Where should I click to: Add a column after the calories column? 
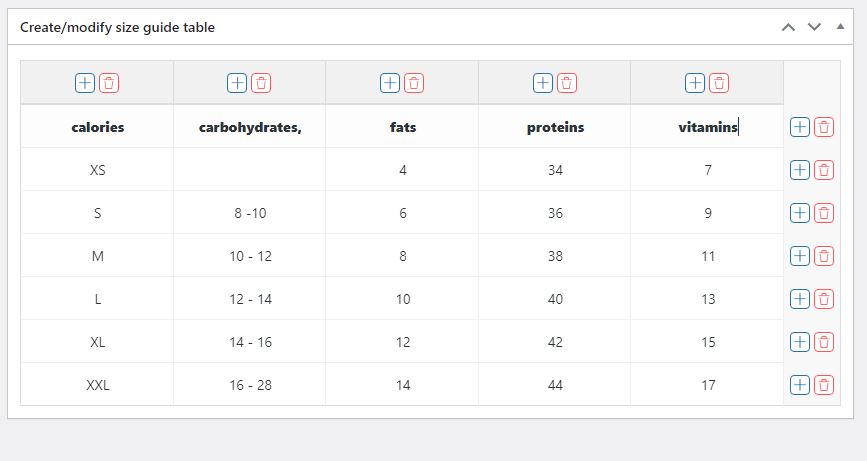[85, 83]
